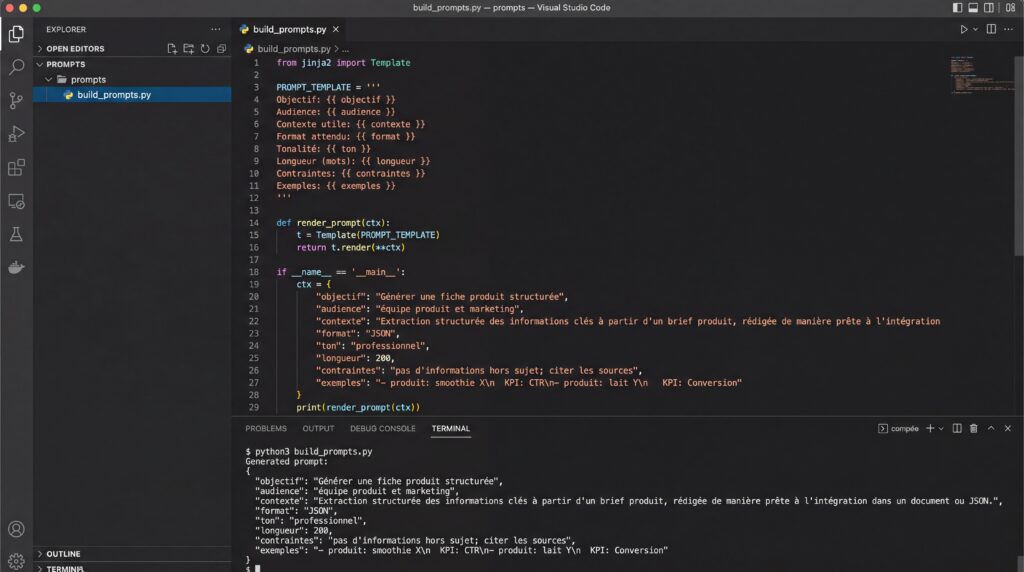
Task: Click the terminal prompt input cursor
Action: click(x=257, y=569)
